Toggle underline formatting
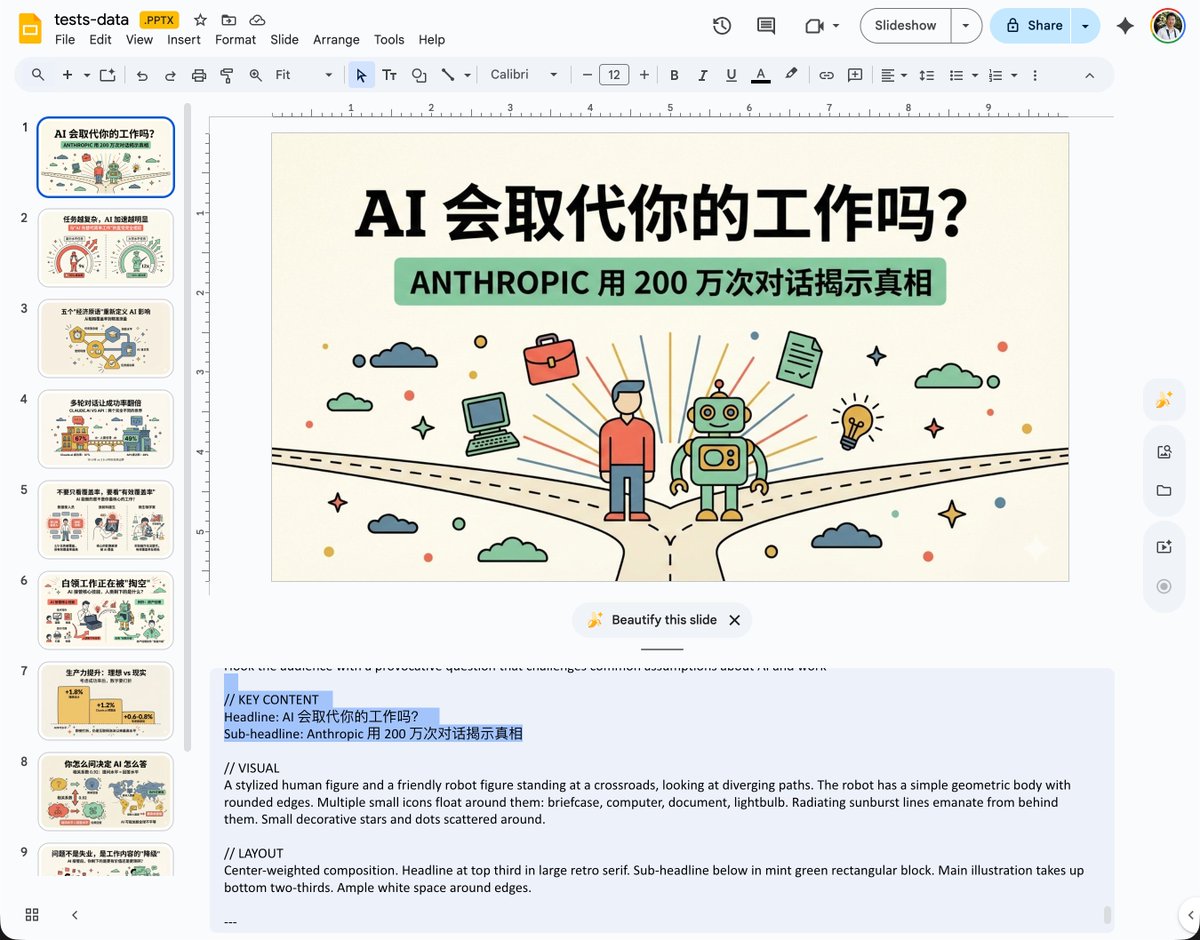 tap(731, 75)
